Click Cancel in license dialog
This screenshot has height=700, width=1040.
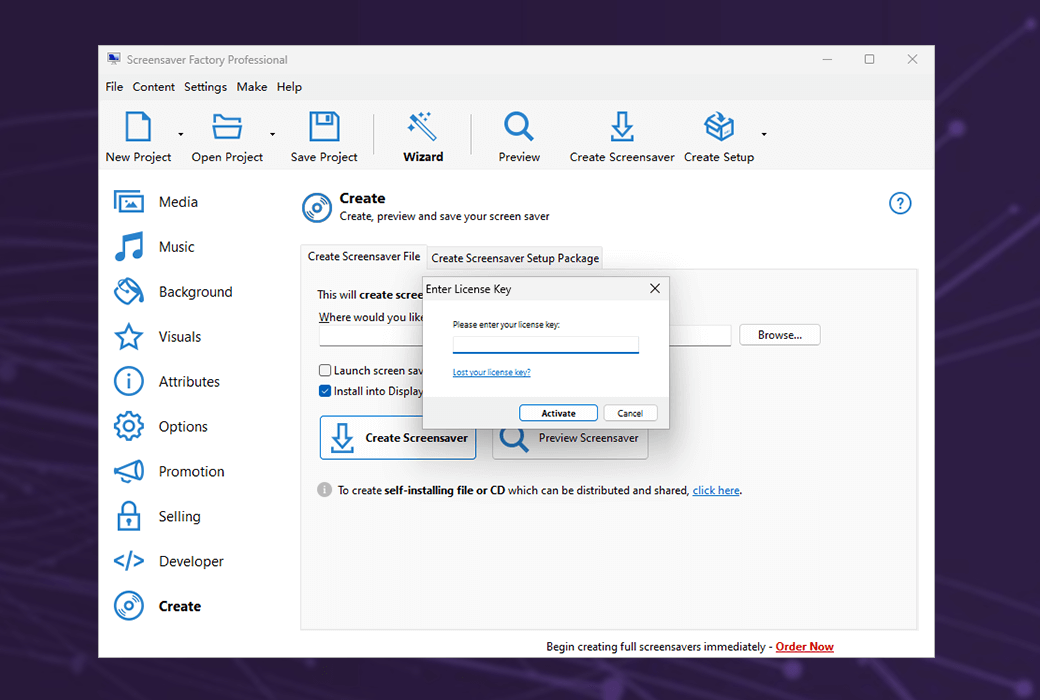click(630, 413)
